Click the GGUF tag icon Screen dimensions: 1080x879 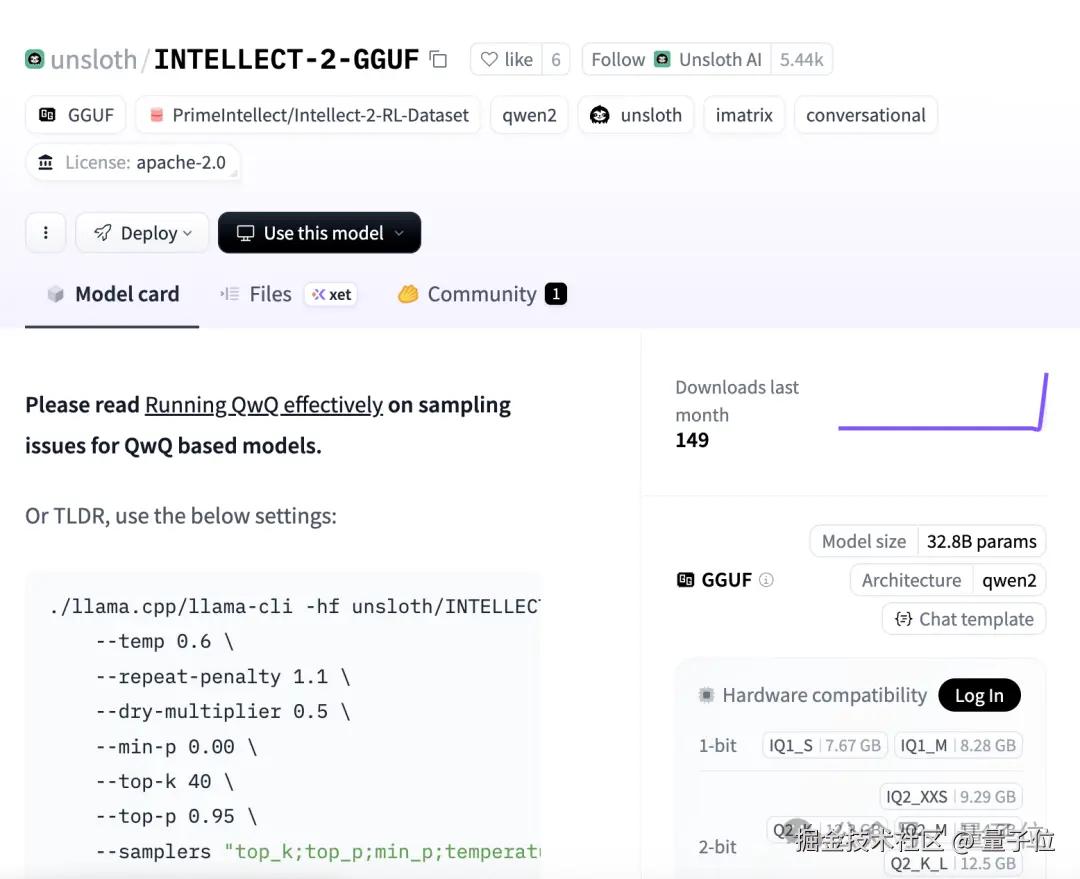click(x=47, y=115)
